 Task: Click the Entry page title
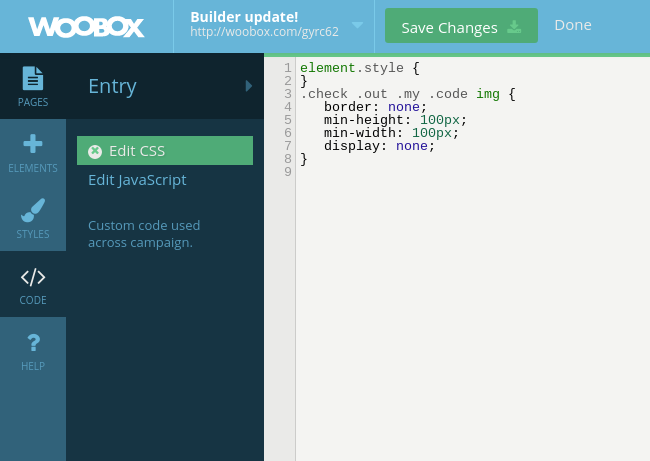(112, 86)
